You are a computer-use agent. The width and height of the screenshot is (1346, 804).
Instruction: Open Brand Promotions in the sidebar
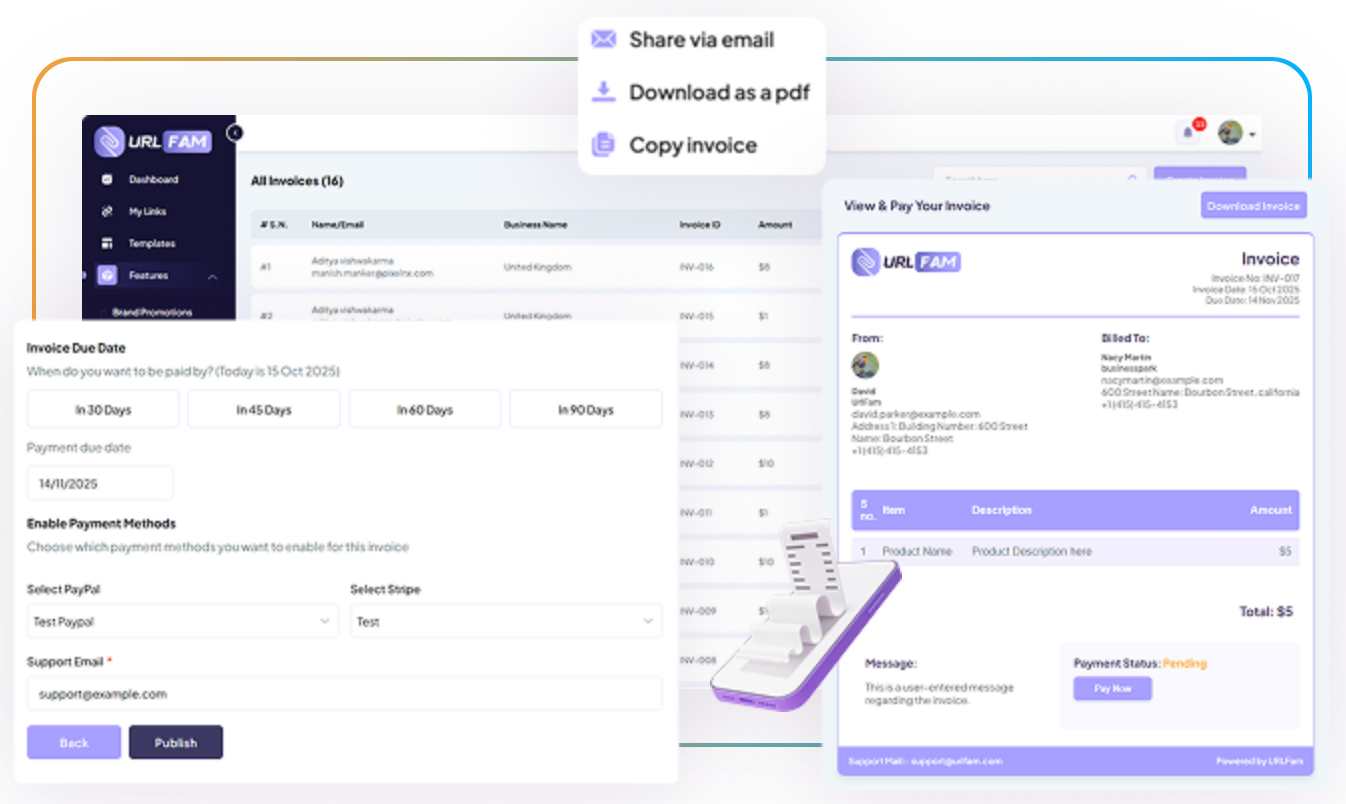point(152,312)
